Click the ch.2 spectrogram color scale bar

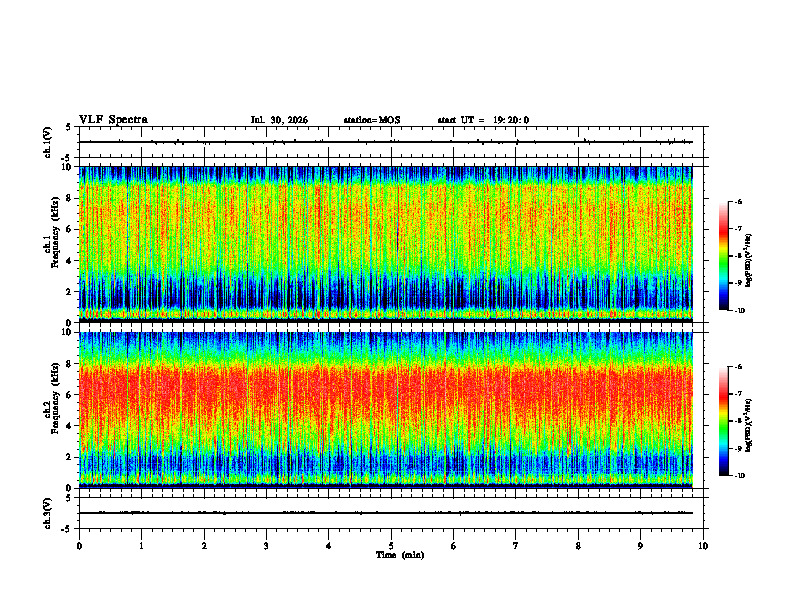click(723, 421)
